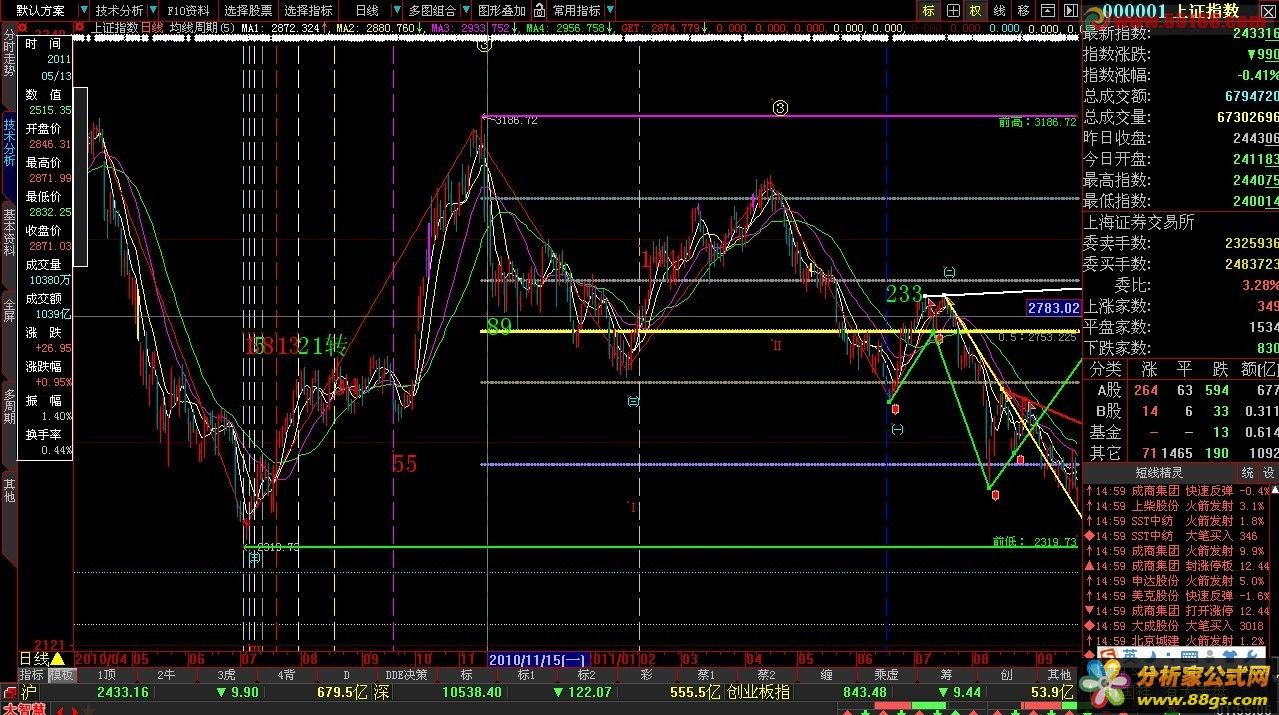Click the 2783.02 price tag on chart
This screenshot has height=715, width=1279.
[x=1053, y=308]
